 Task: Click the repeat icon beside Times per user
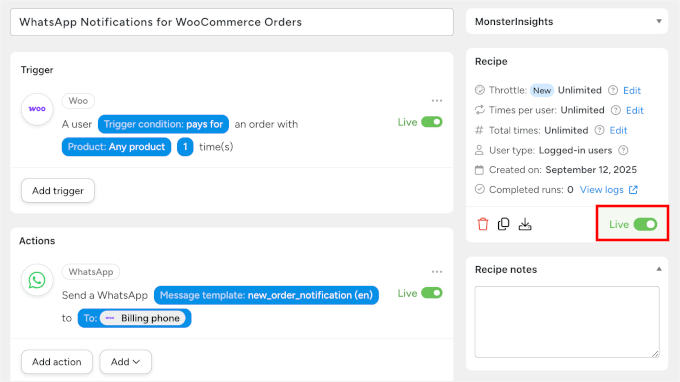coord(480,110)
